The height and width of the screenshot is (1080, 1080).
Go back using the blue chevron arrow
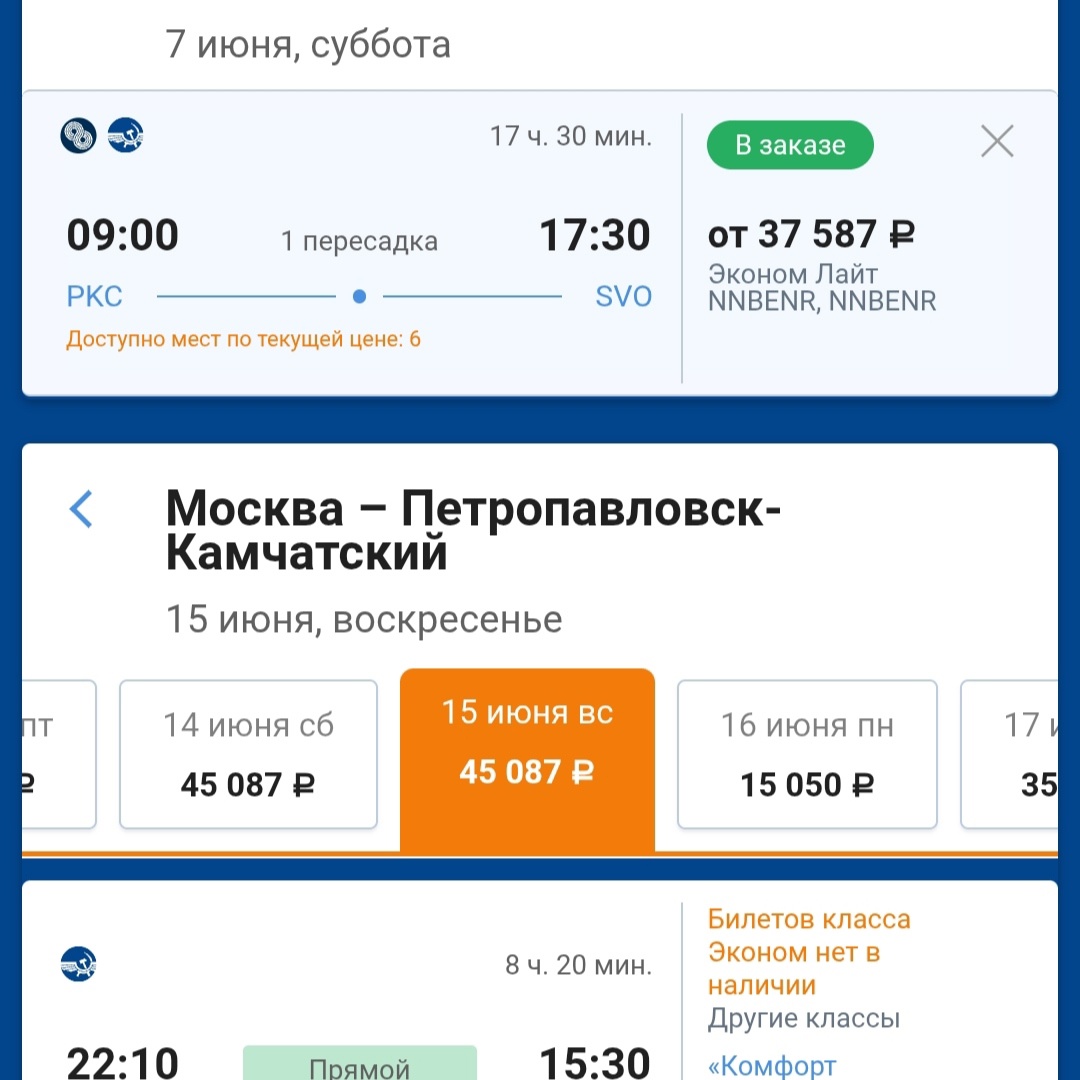81,509
